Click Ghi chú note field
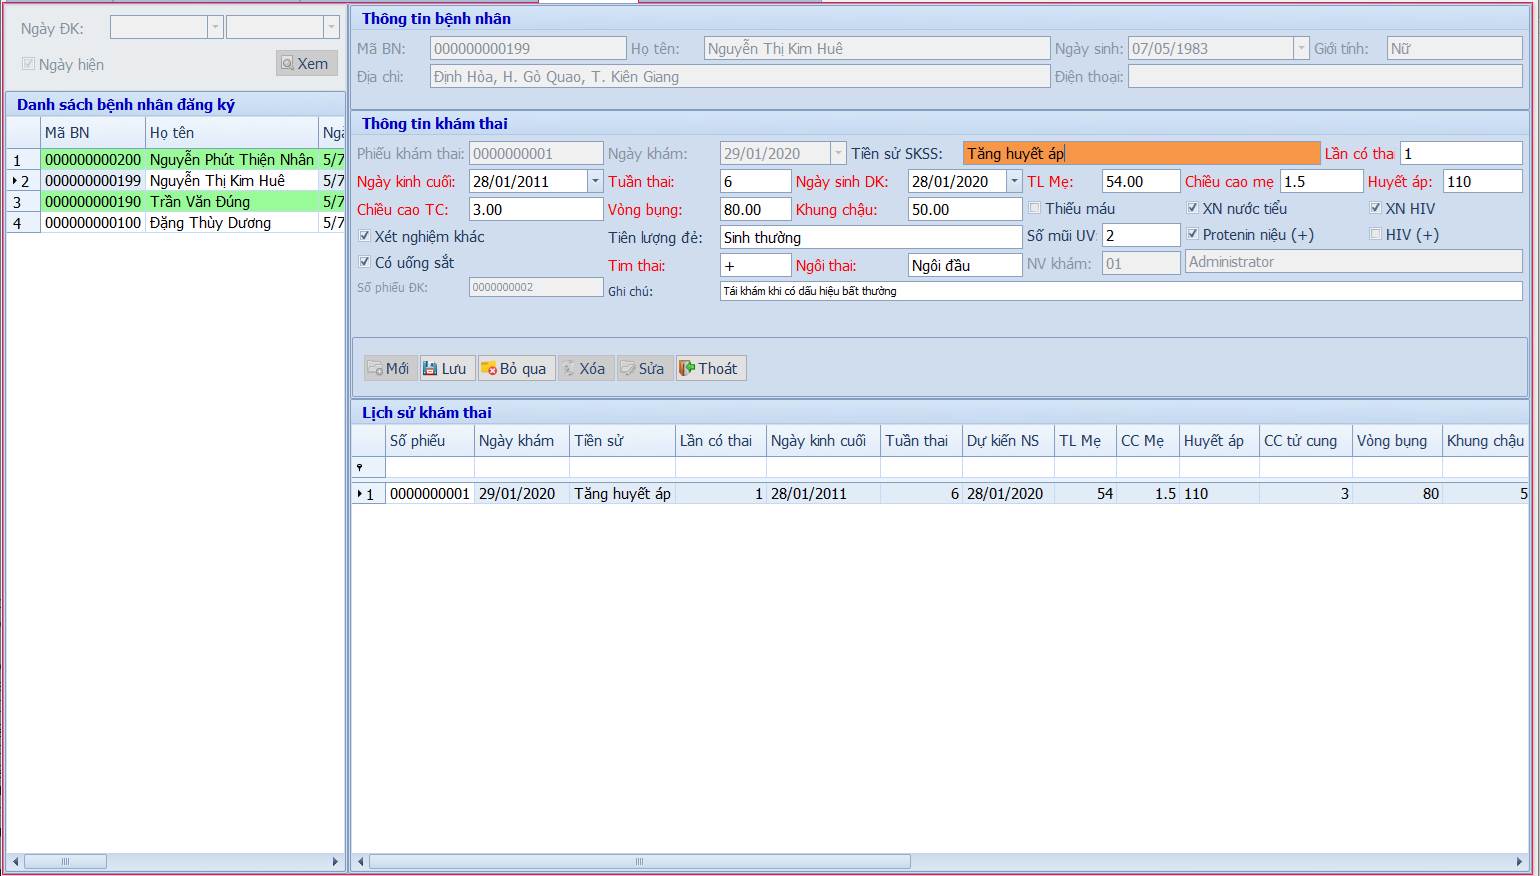The width and height of the screenshot is (1540, 876). 1121,291
